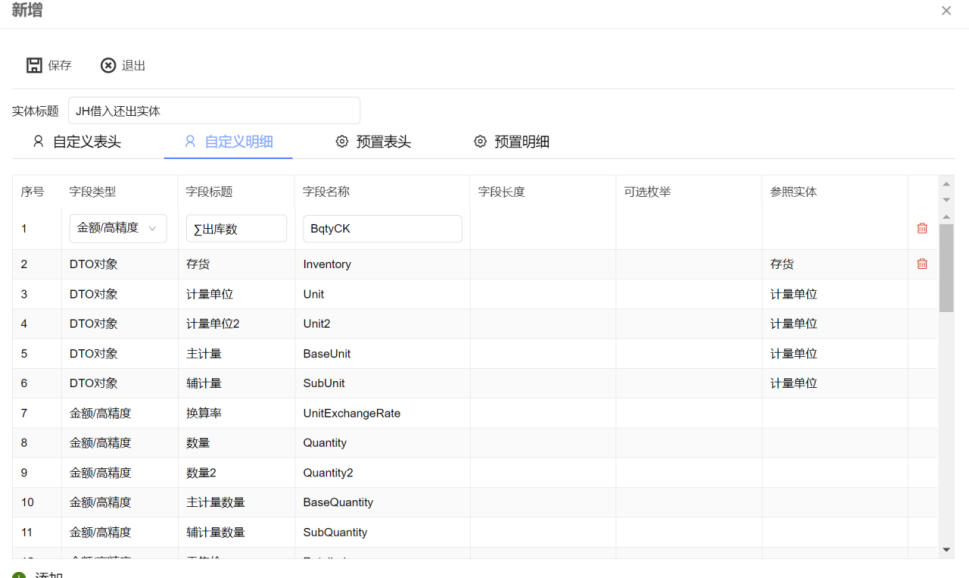Click the 退出 exit icon

tap(107, 64)
